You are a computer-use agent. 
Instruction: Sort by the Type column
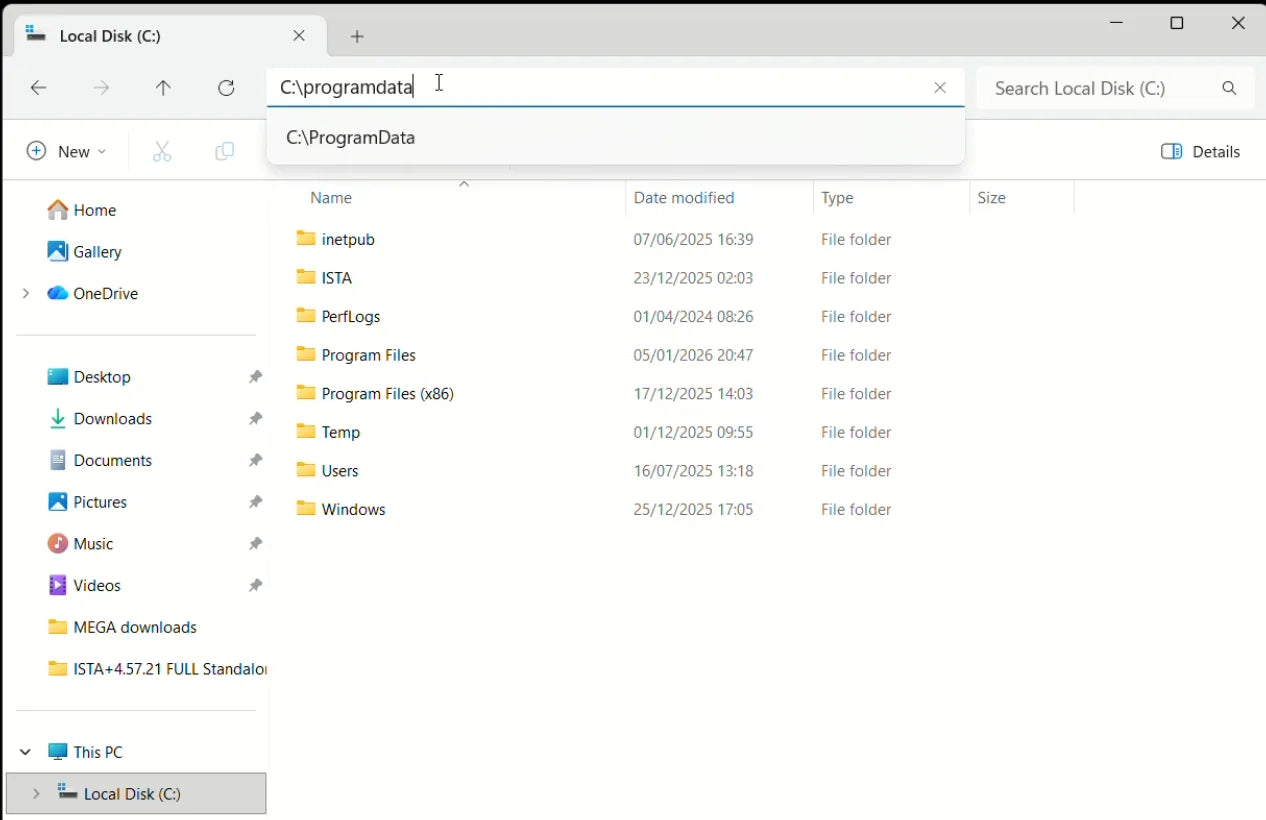coord(837,198)
